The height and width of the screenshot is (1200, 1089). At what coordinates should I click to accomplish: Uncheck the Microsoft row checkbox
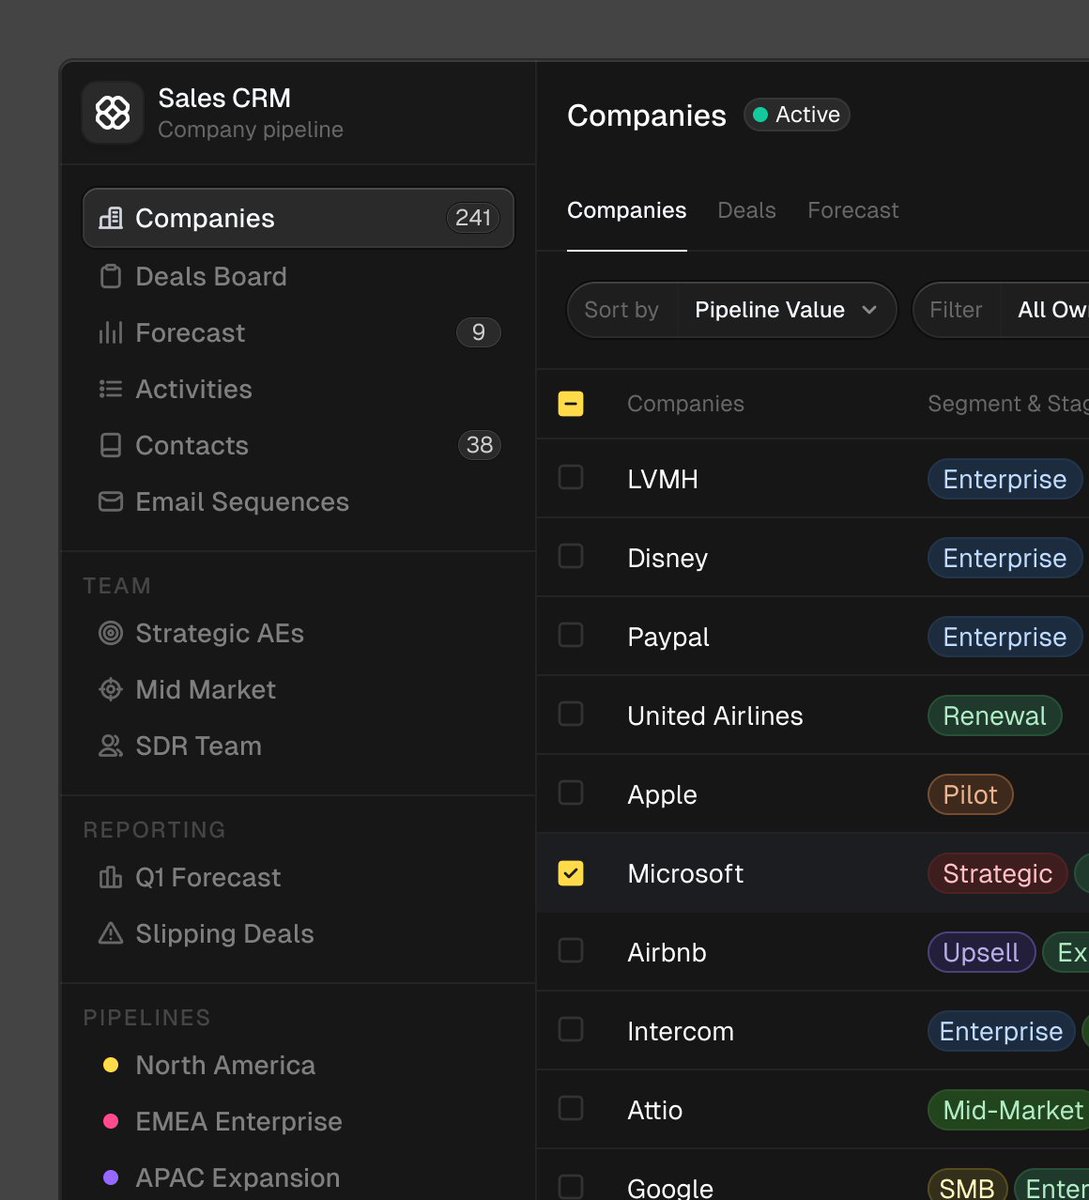(571, 873)
